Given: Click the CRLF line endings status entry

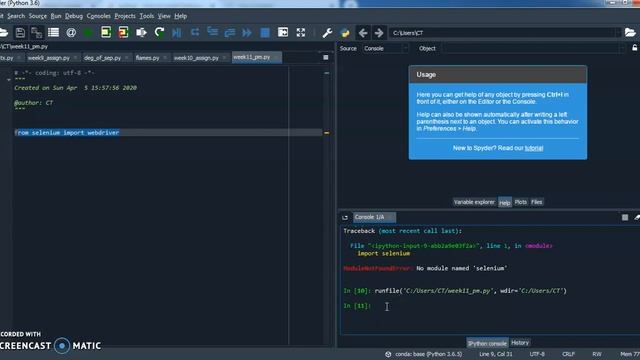Looking at the screenshot, I should [569, 354].
